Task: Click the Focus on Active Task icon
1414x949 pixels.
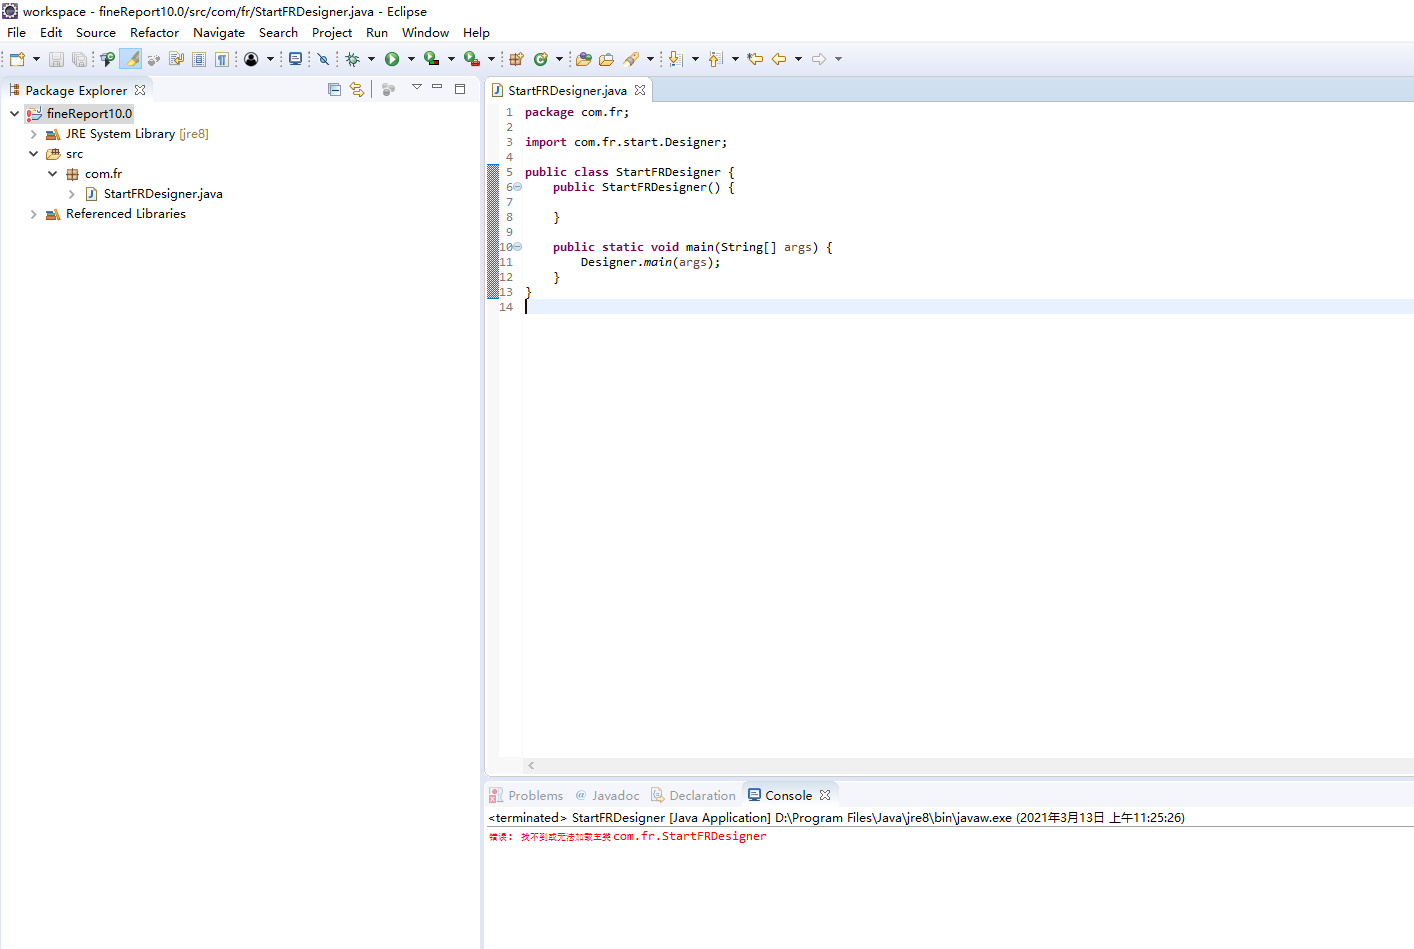Action: click(389, 90)
